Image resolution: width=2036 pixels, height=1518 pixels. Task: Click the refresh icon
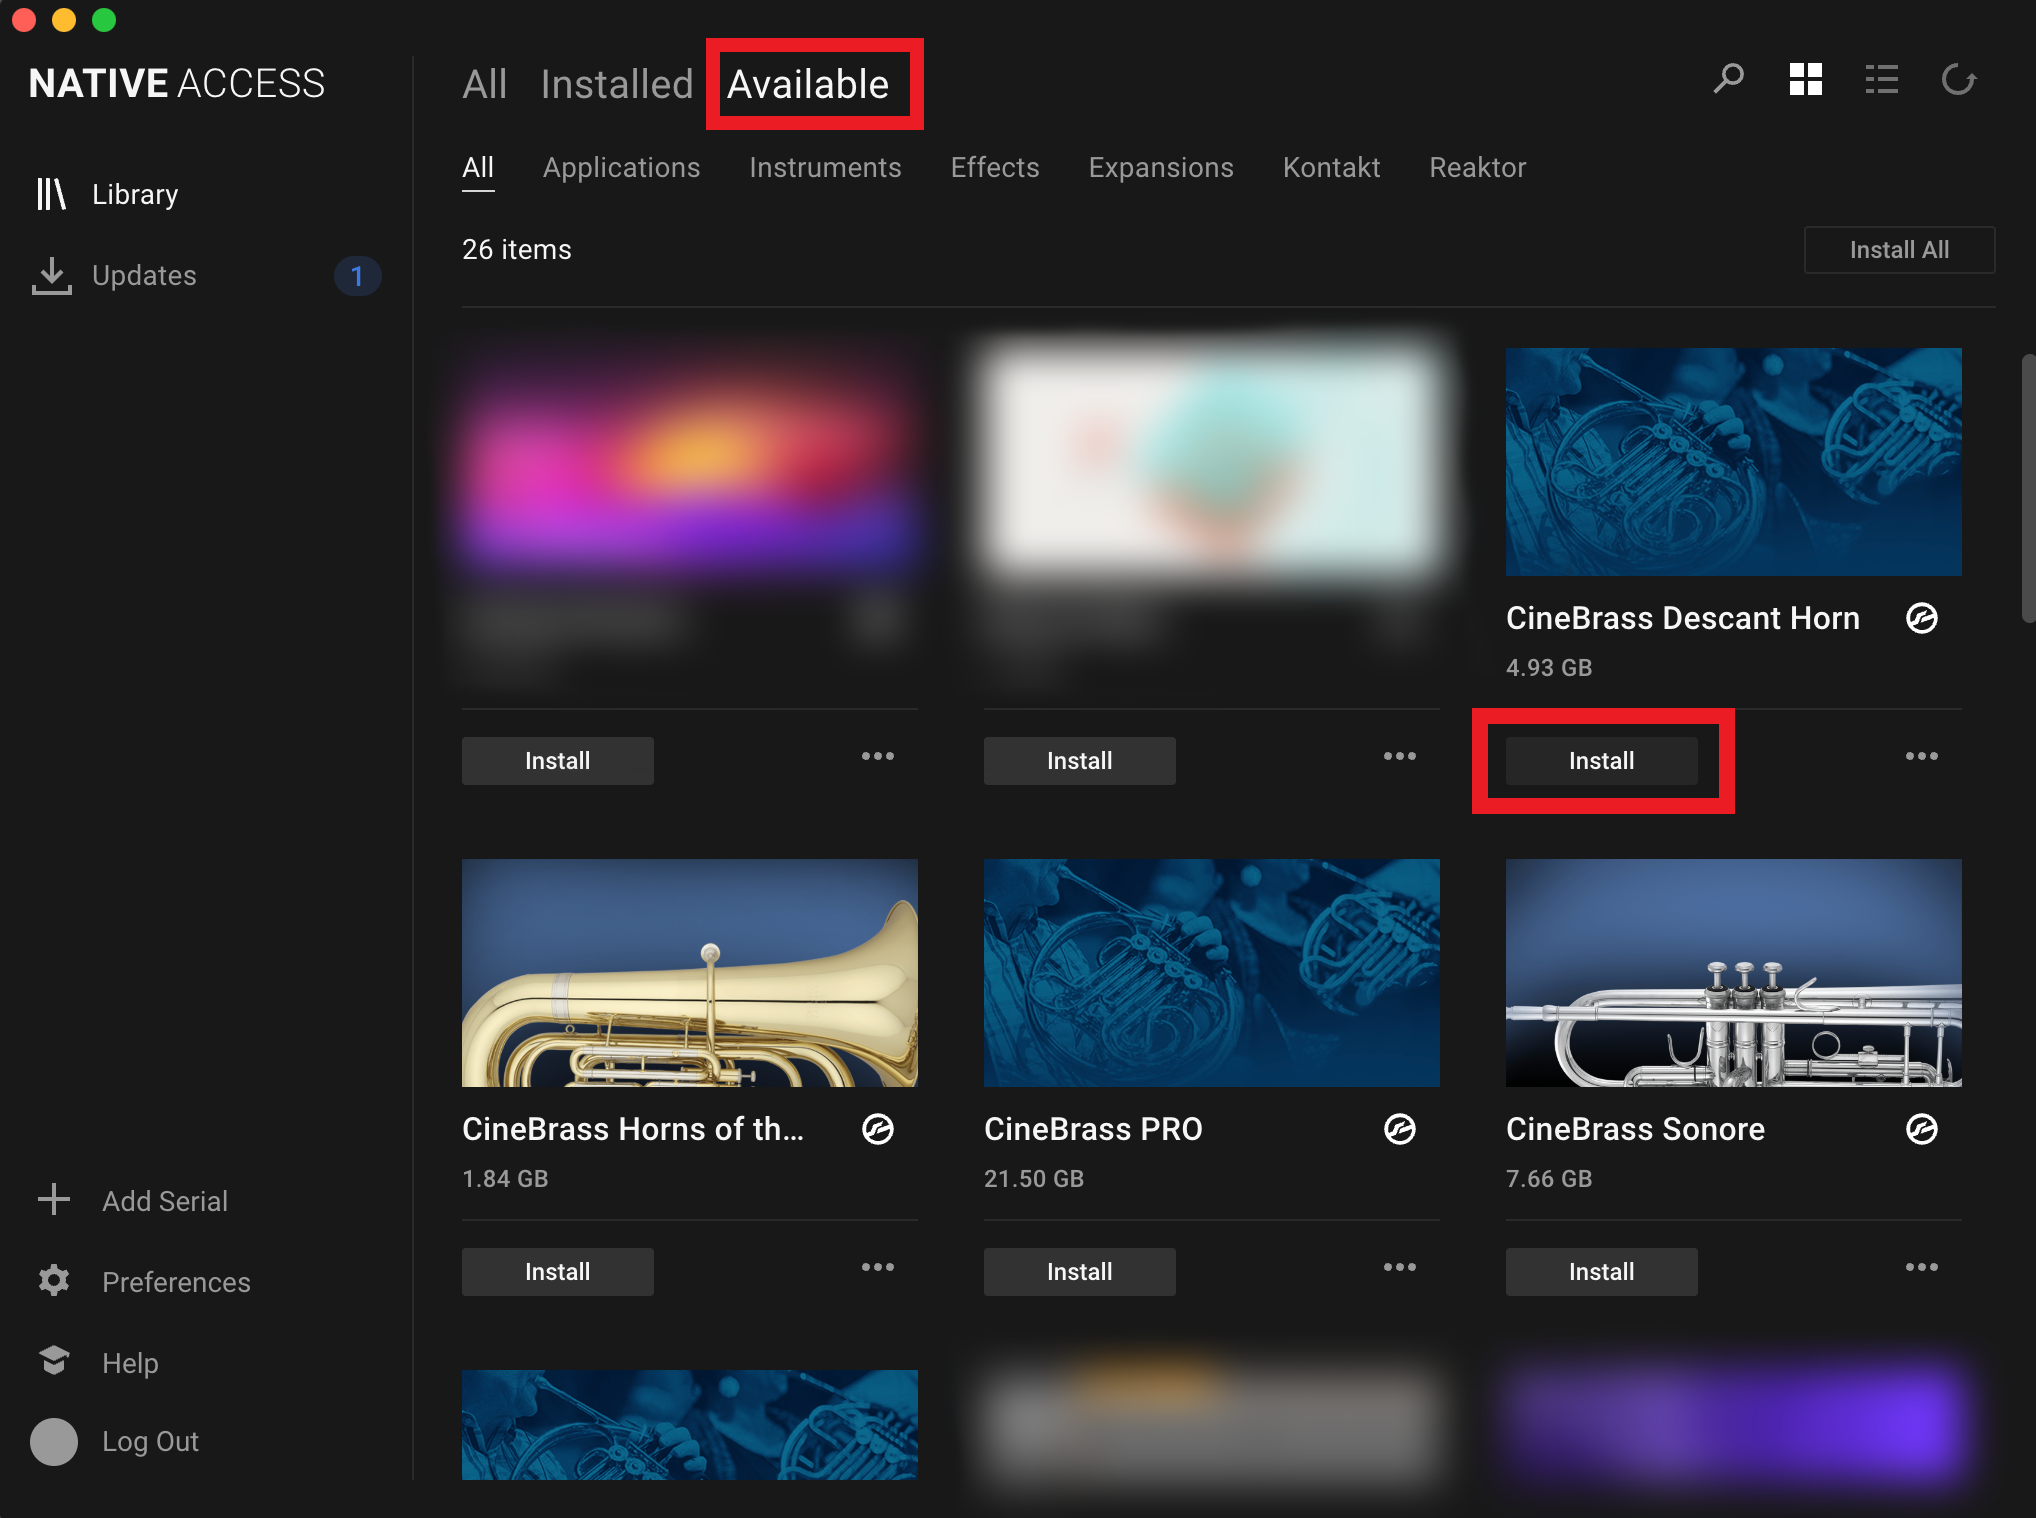pos(1959,79)
